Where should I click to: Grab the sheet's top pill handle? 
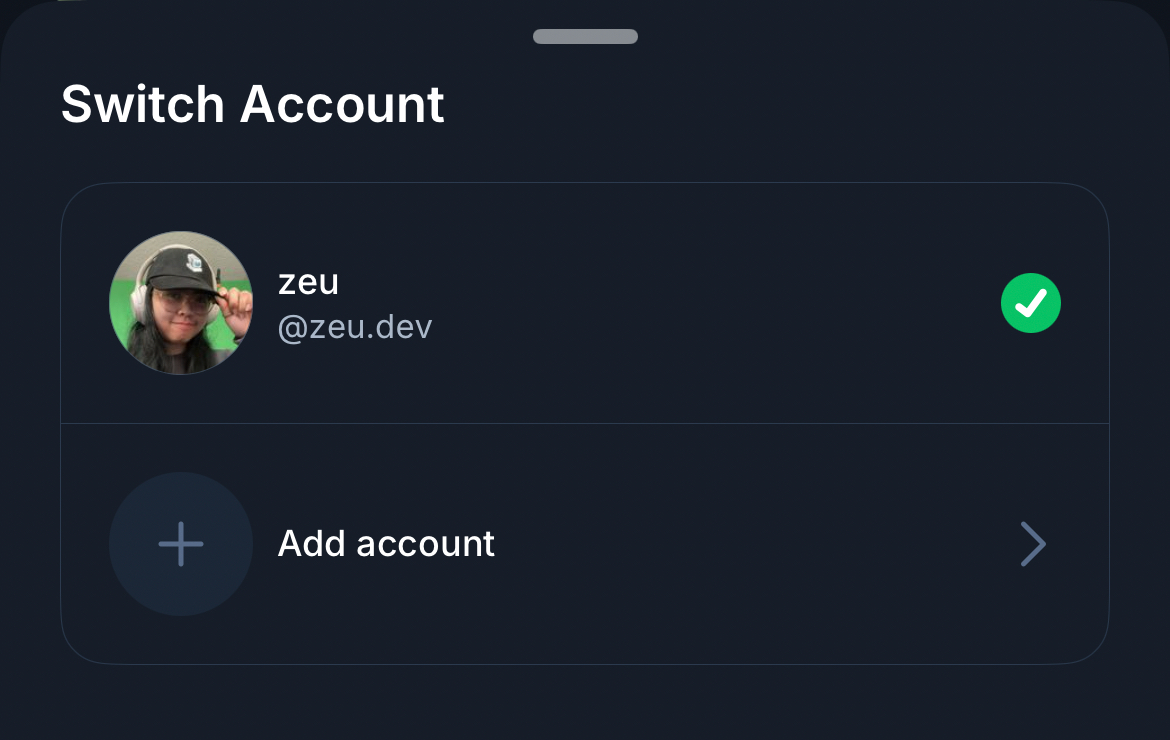[x=585, y=37]
